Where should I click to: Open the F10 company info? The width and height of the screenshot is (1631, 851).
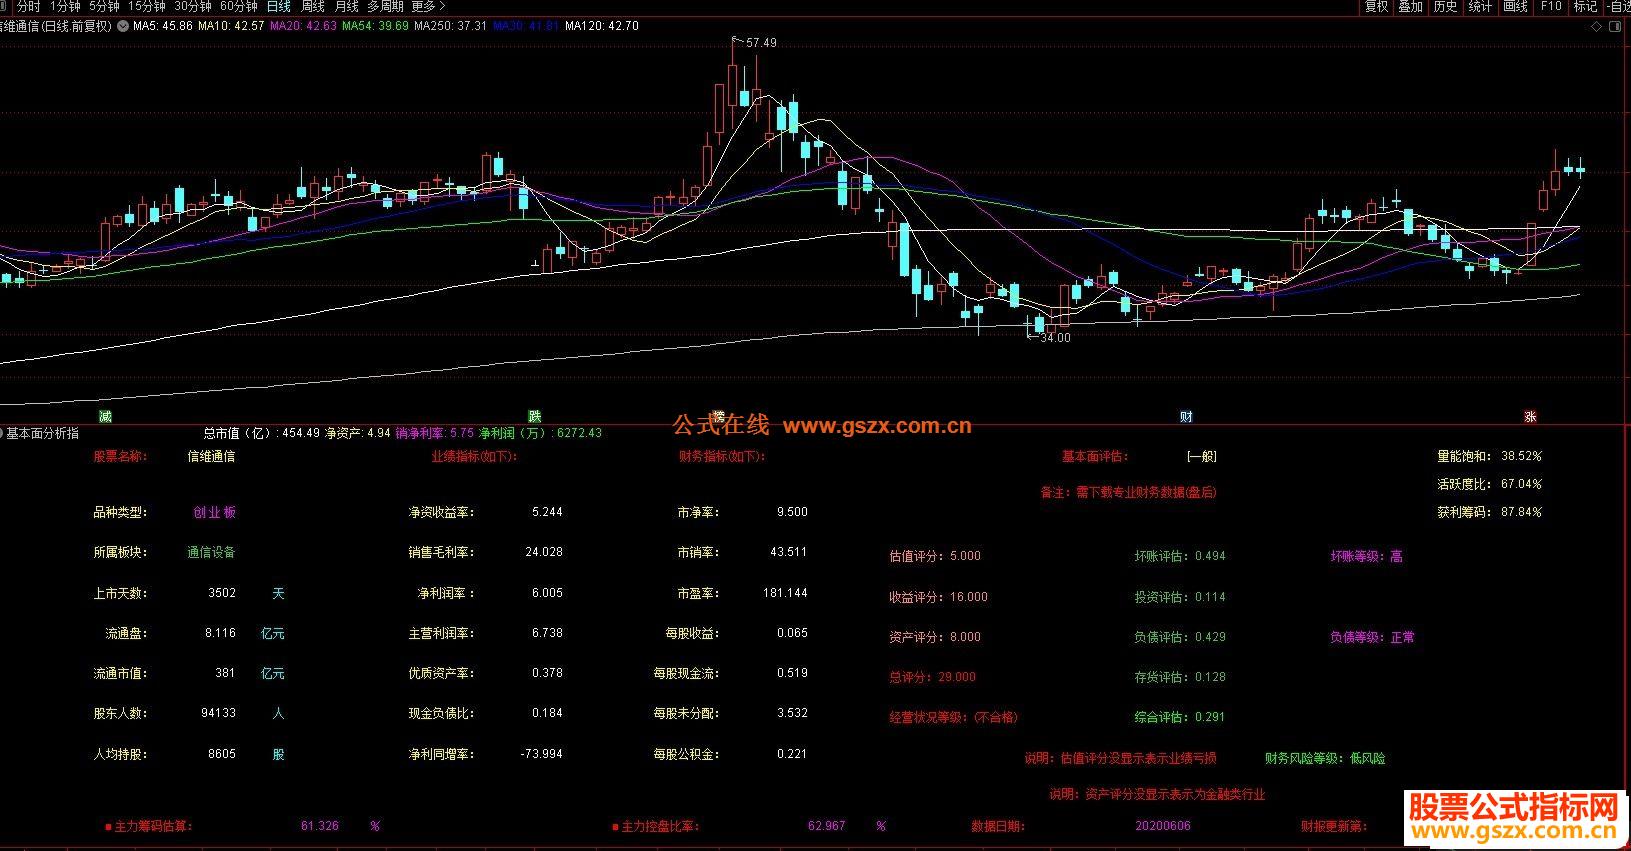pyautogui.click(x=1551, y=6)
